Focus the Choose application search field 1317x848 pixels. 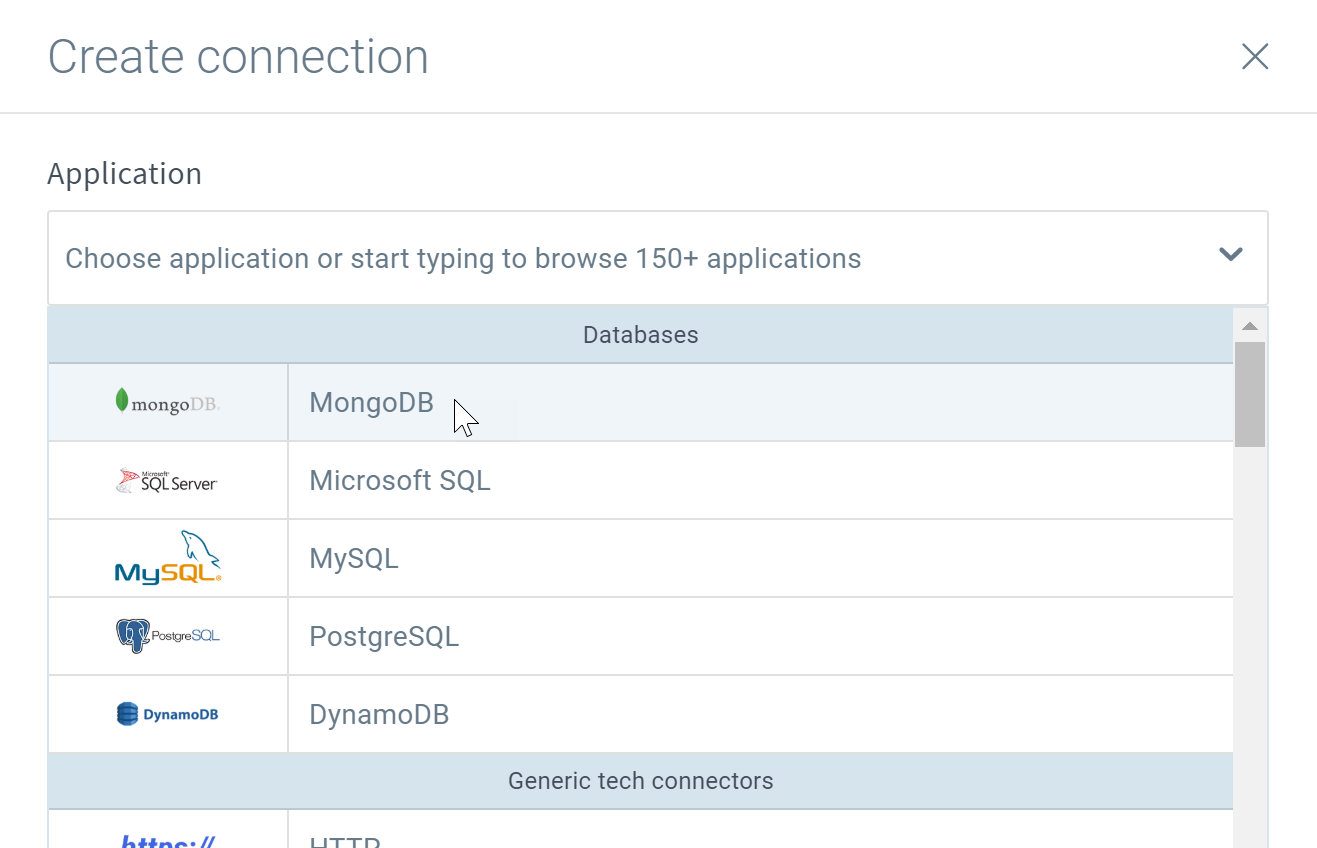[x=657, y=258]
